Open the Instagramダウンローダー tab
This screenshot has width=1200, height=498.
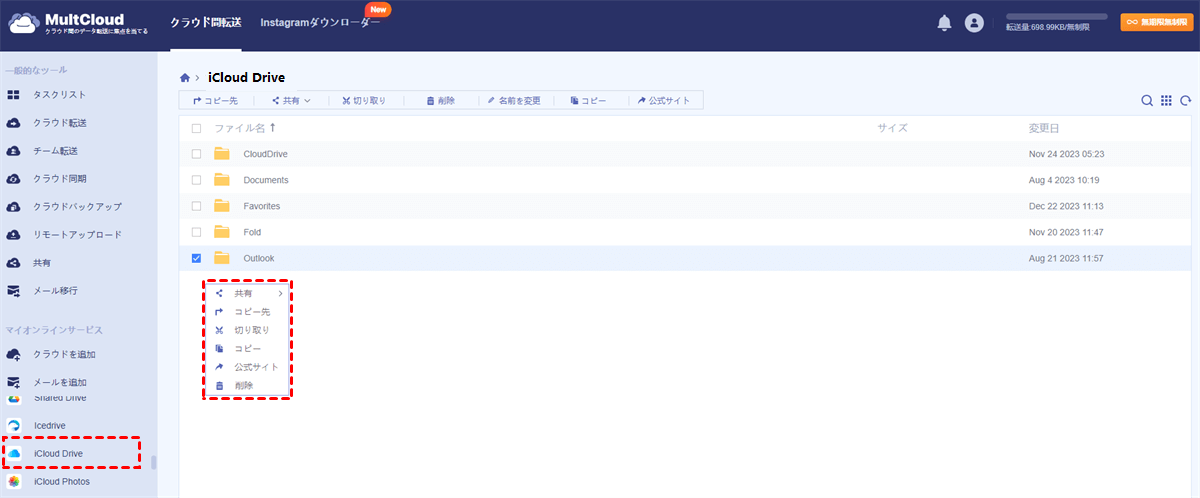click(320, 23)
